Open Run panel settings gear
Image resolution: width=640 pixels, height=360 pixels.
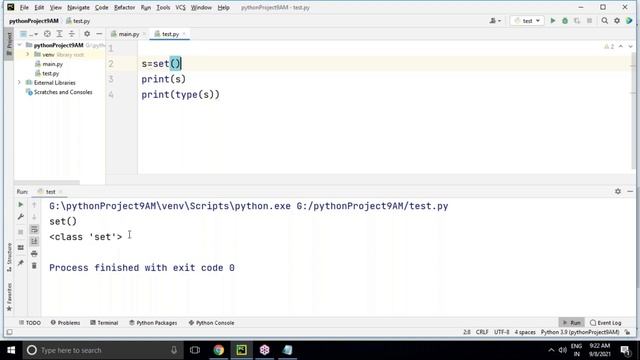click(x=618, y=191)
